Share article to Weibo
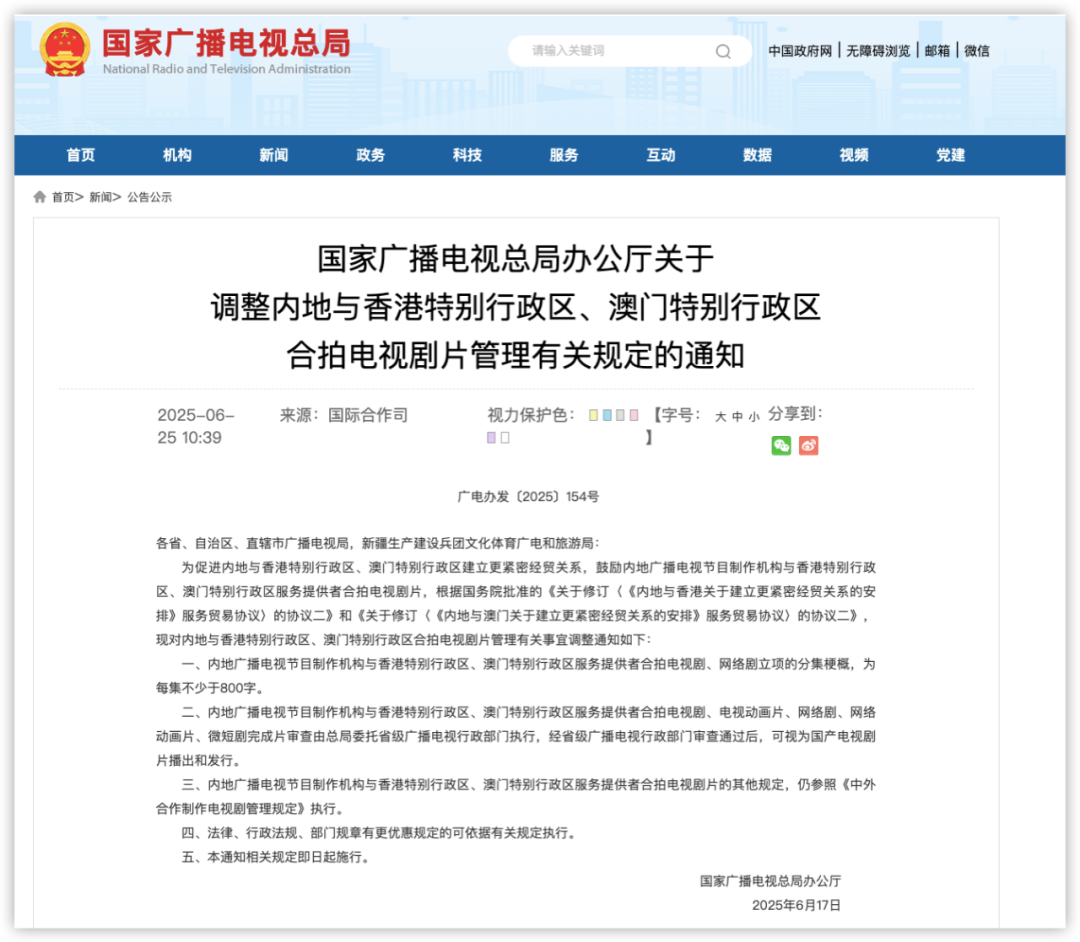The image size is (1080, 942). pos(809,446)
